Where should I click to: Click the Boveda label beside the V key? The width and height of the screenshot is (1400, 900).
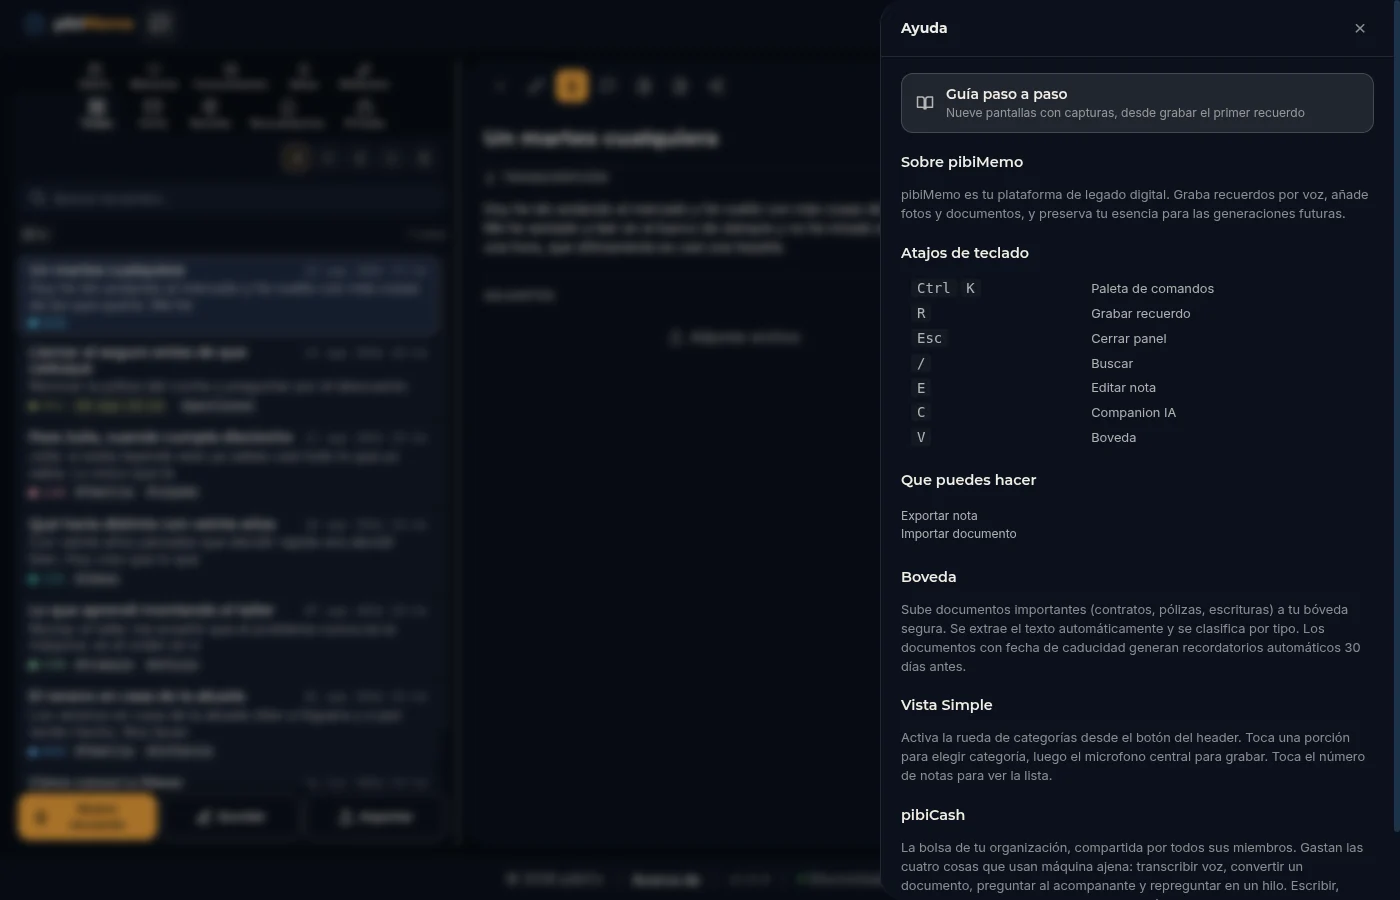click(x=1113, y=438)
